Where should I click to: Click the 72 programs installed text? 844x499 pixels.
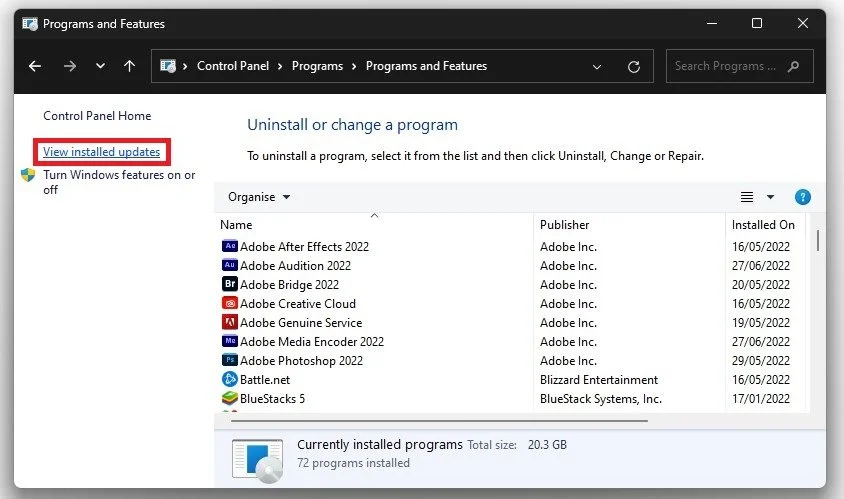tap(353, 463)
